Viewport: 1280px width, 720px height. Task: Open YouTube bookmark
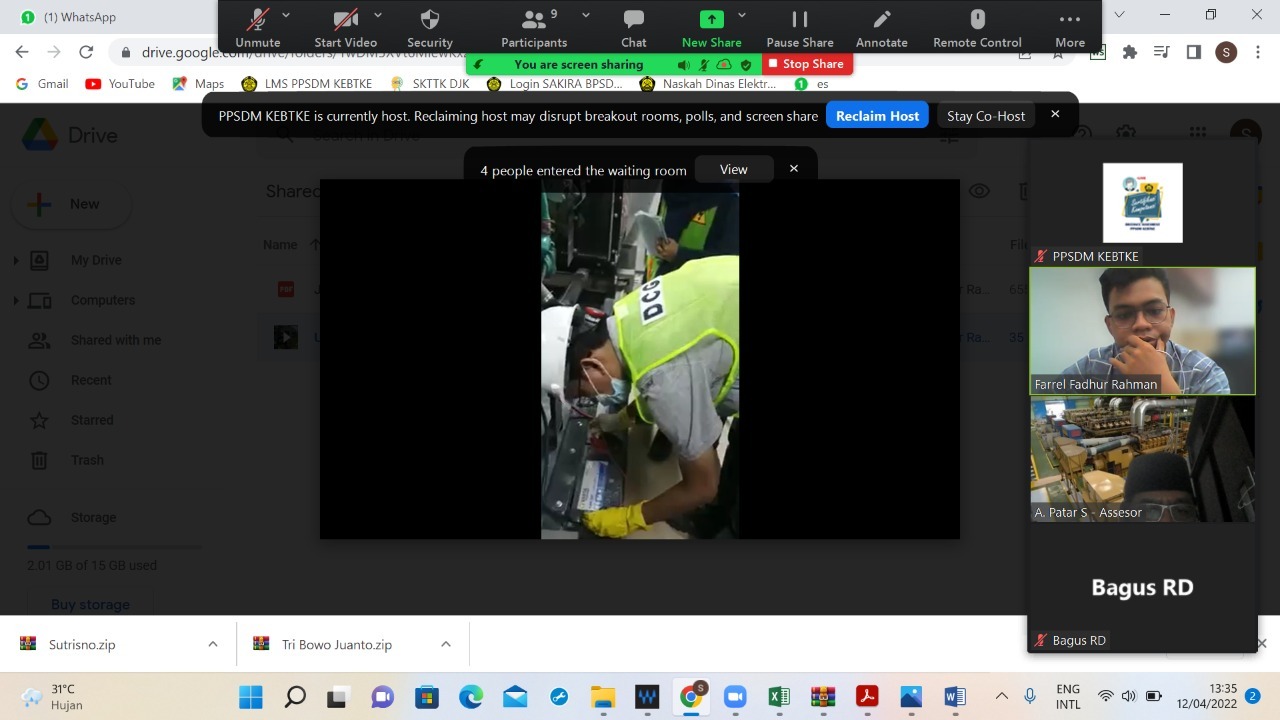[120, 84]
